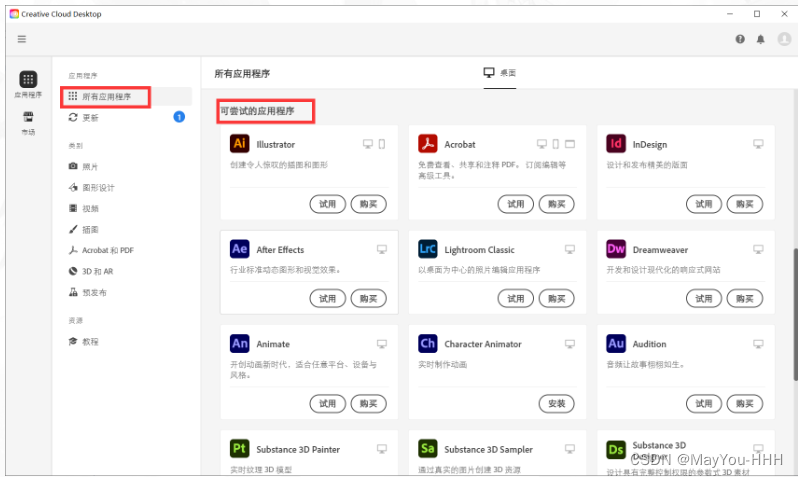Click 试用 for Dreamweaver
Viewport: 798px width, 477px height.
[704, 298]
